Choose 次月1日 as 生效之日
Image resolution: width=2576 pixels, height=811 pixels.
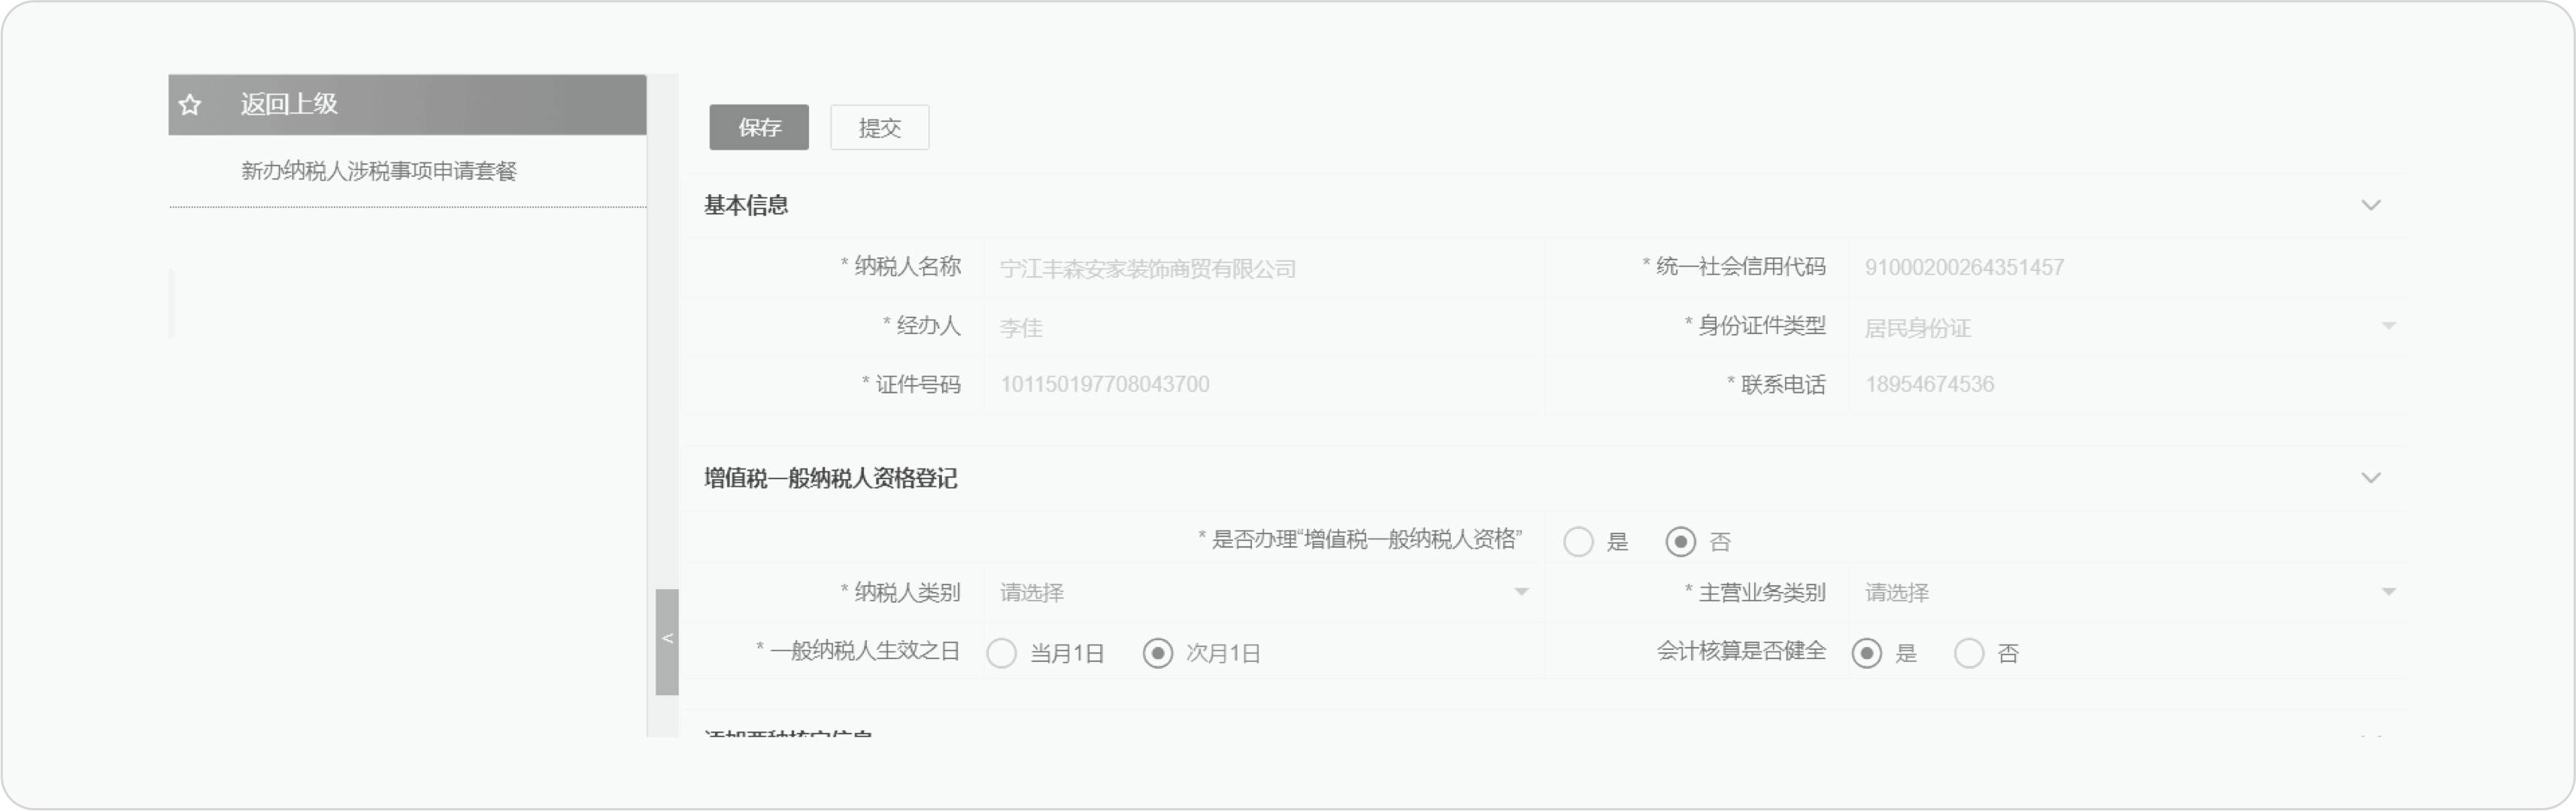click(x=1157, y=654)
